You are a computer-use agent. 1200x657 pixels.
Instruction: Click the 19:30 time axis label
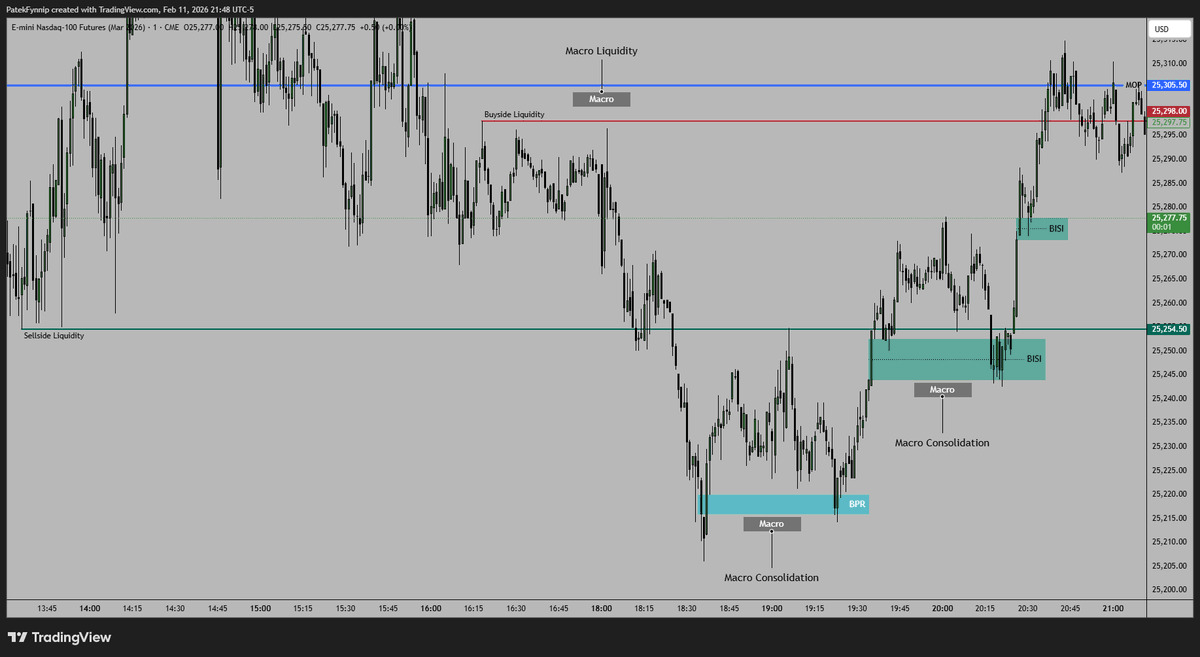pyautogui.click(x=857, y=608)
